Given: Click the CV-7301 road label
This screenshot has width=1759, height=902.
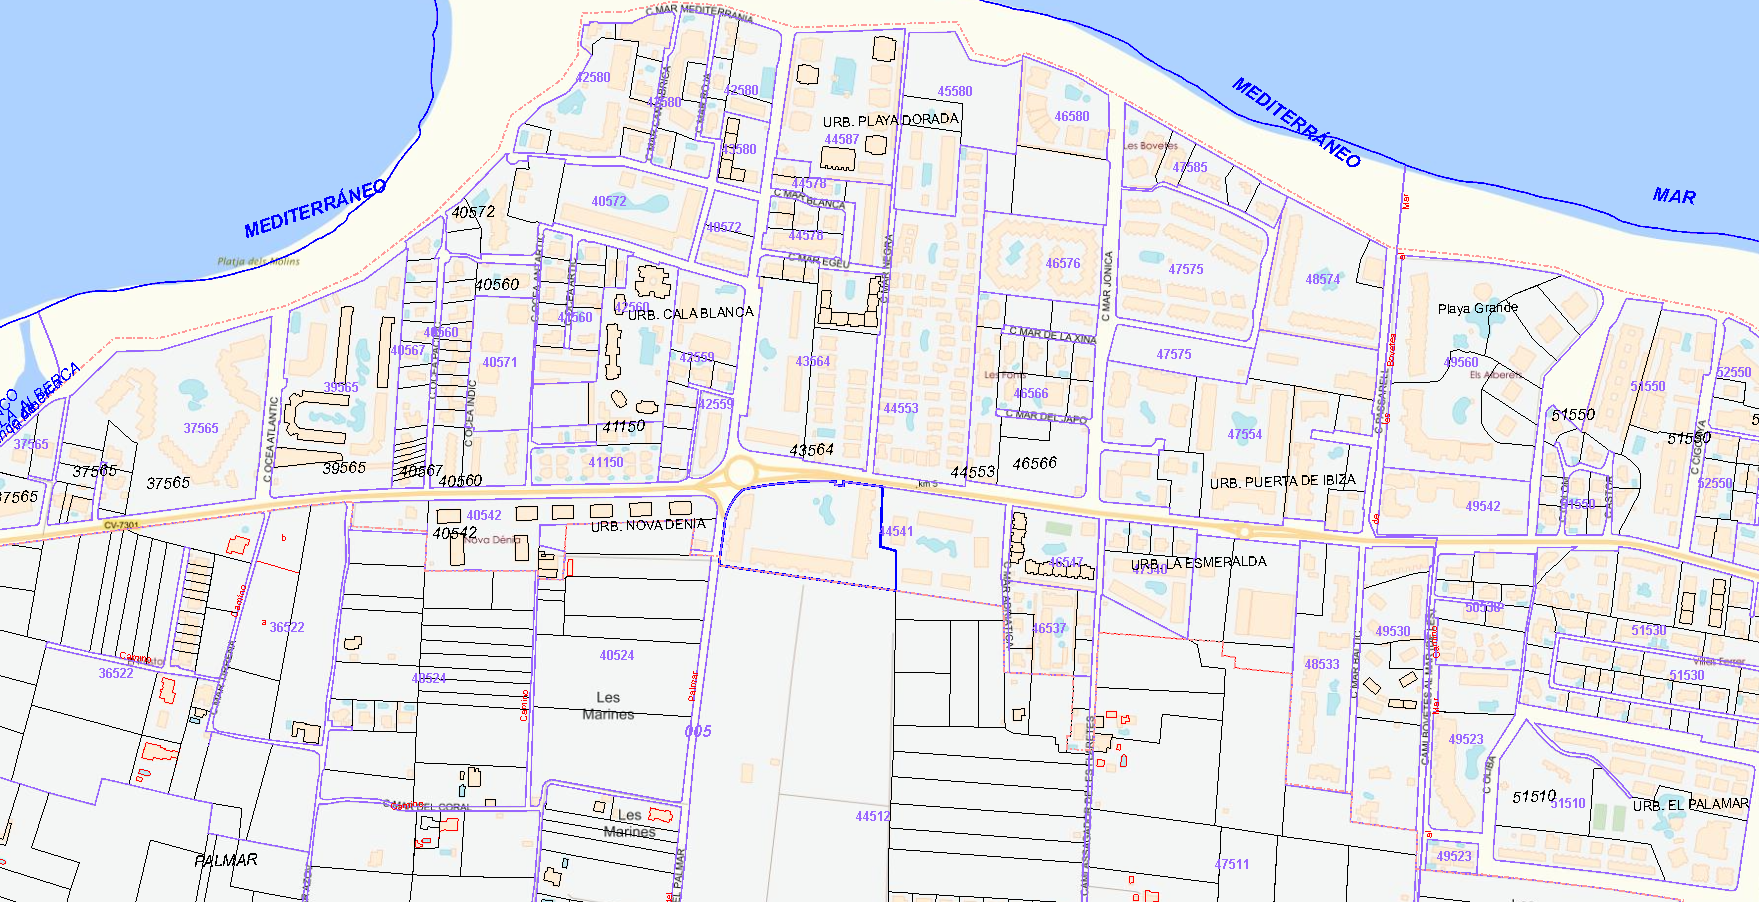Looking at the screenshot, I should click(x=122, y=525).
